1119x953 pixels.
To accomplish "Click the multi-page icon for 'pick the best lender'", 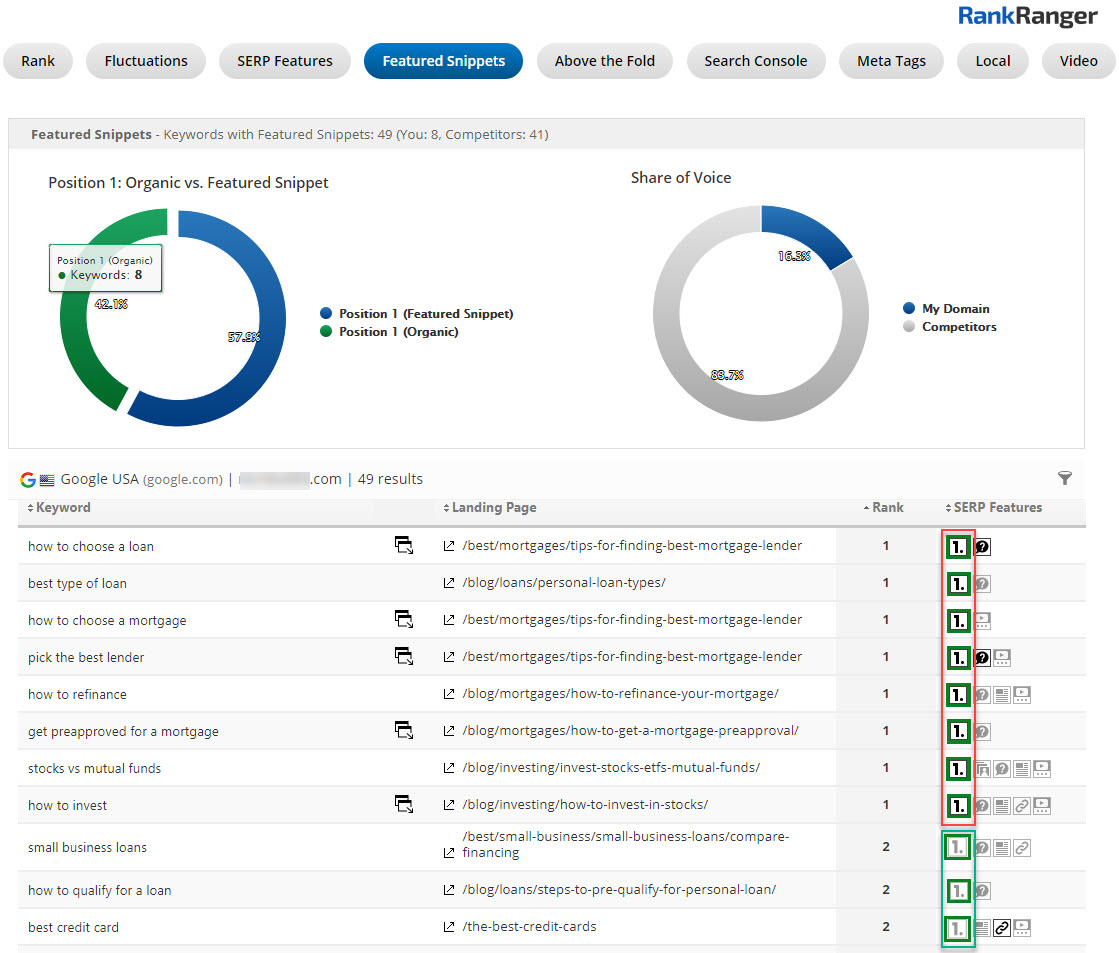I will coord(404,656).
